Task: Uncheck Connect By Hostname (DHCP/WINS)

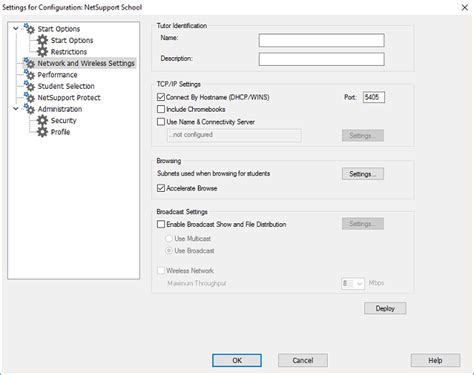Action: point(161,97)
